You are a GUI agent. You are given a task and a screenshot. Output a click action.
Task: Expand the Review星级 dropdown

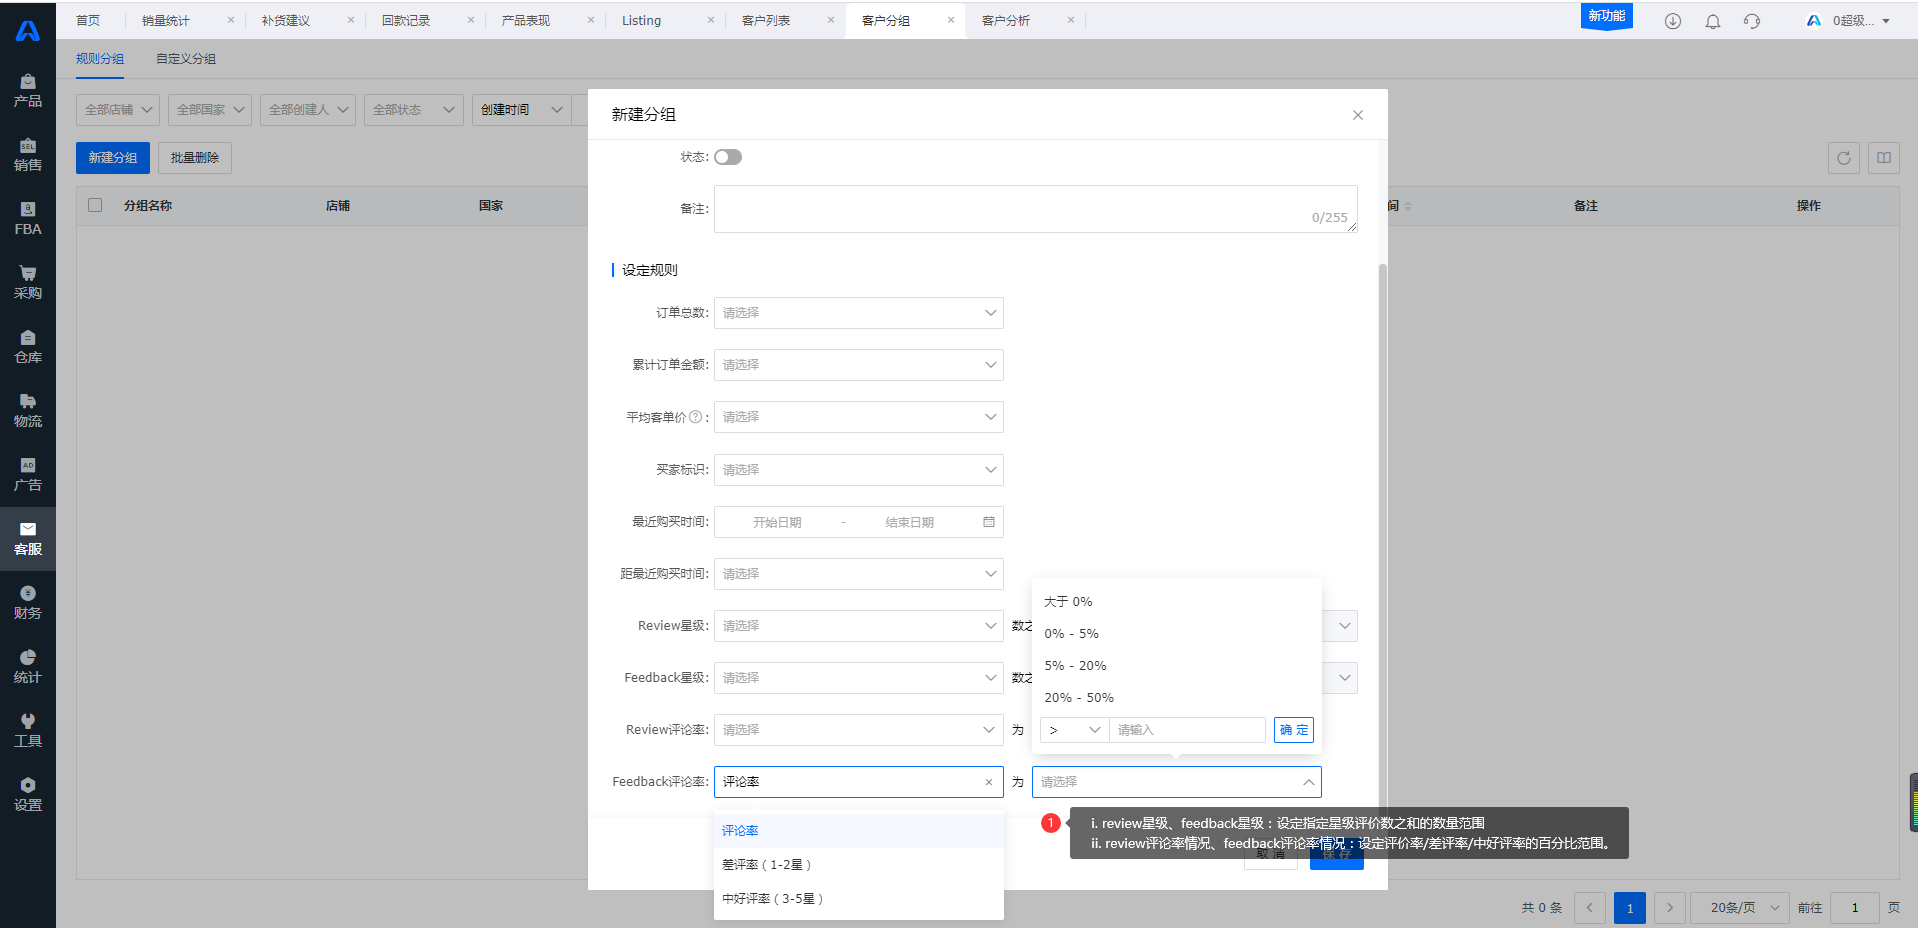point(859,626)
